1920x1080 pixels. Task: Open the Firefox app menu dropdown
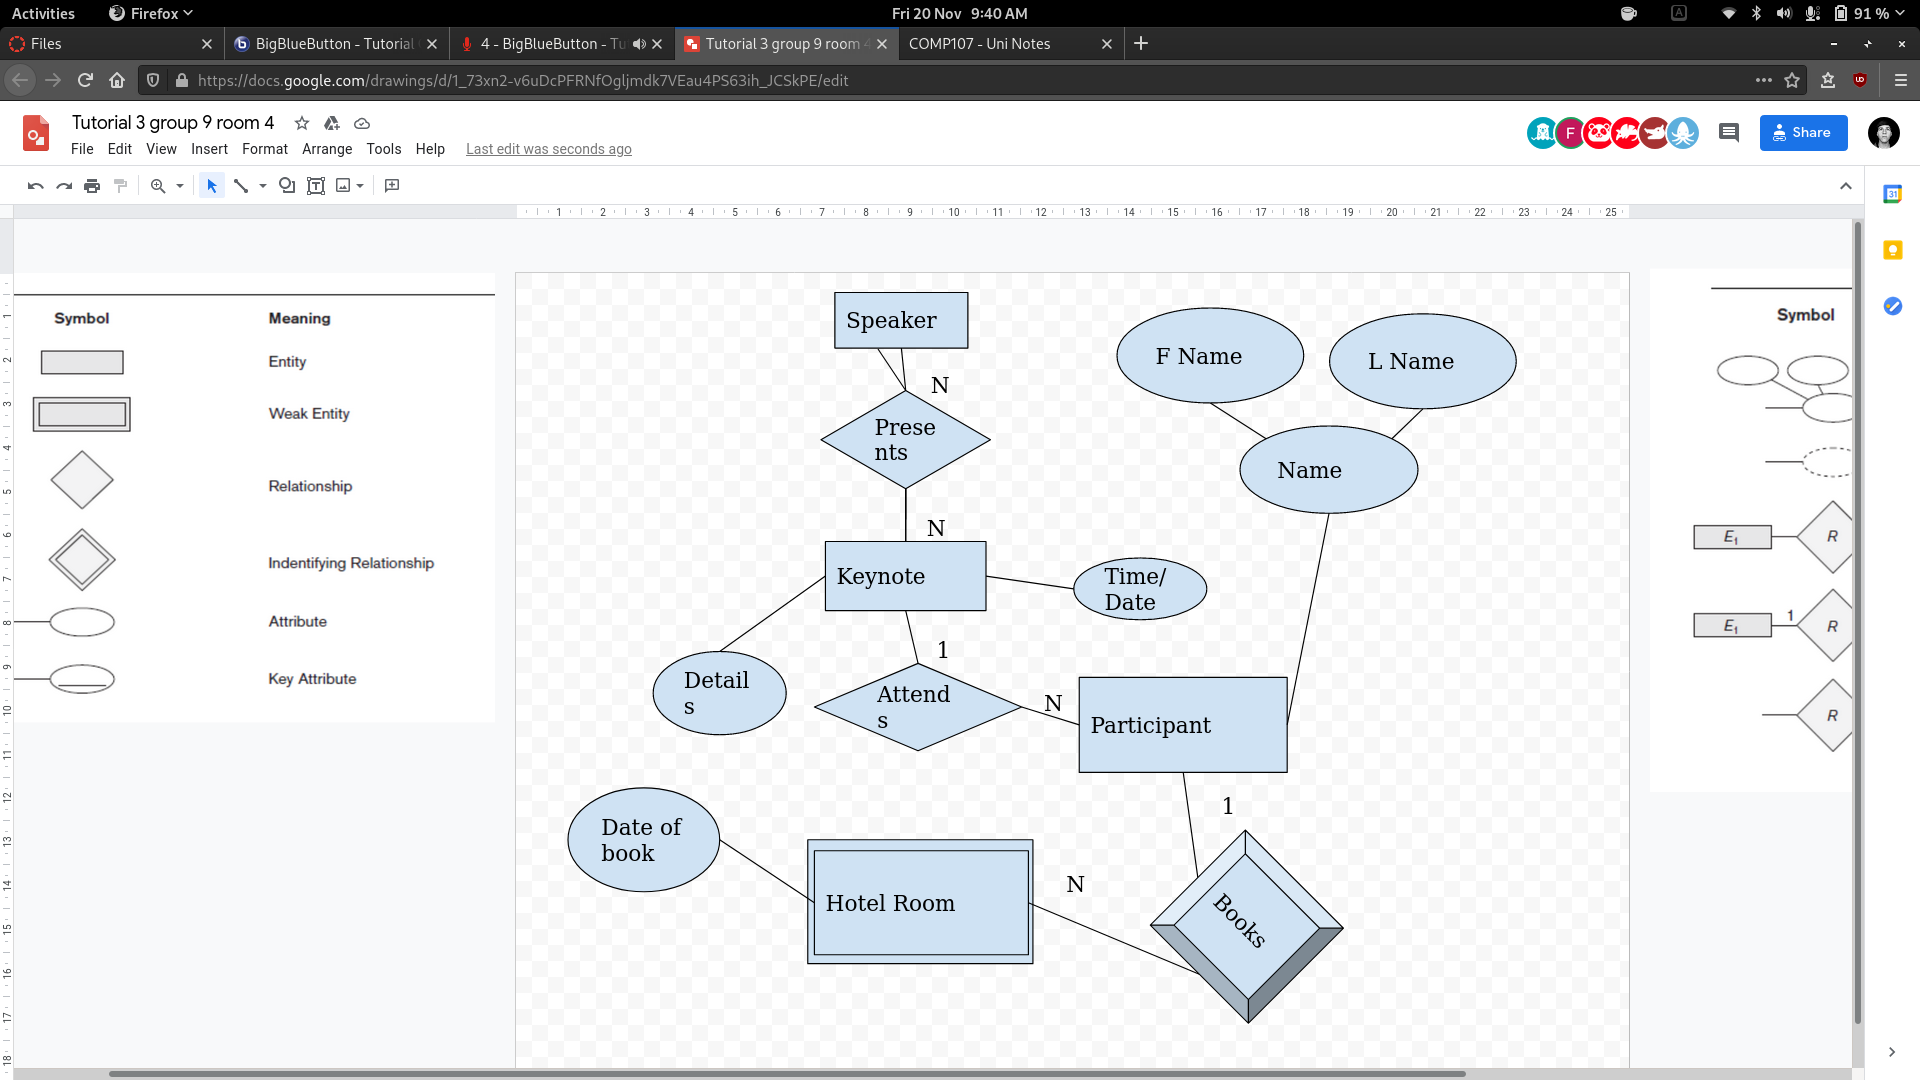(x=150, y=13)
